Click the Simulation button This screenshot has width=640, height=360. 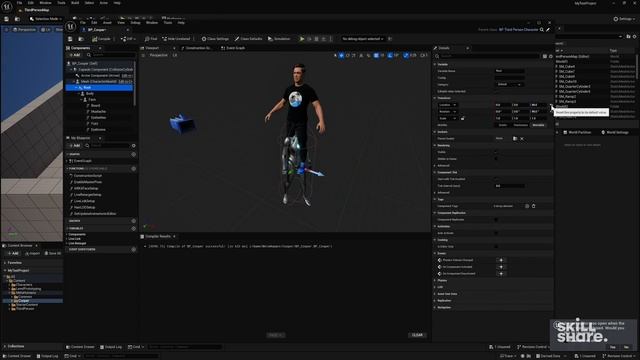279,39
